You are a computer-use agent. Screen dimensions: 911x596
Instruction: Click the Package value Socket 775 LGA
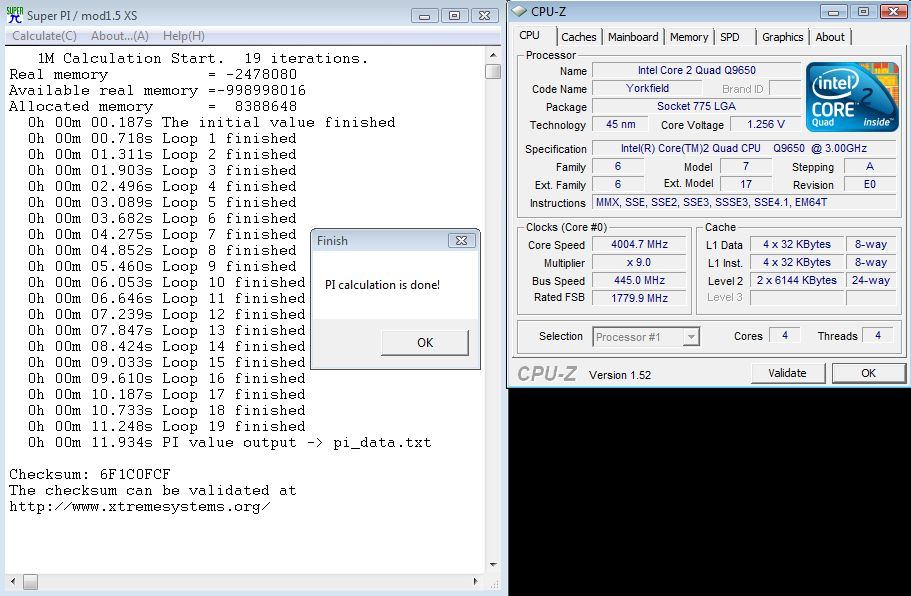[x=696, y=106]
